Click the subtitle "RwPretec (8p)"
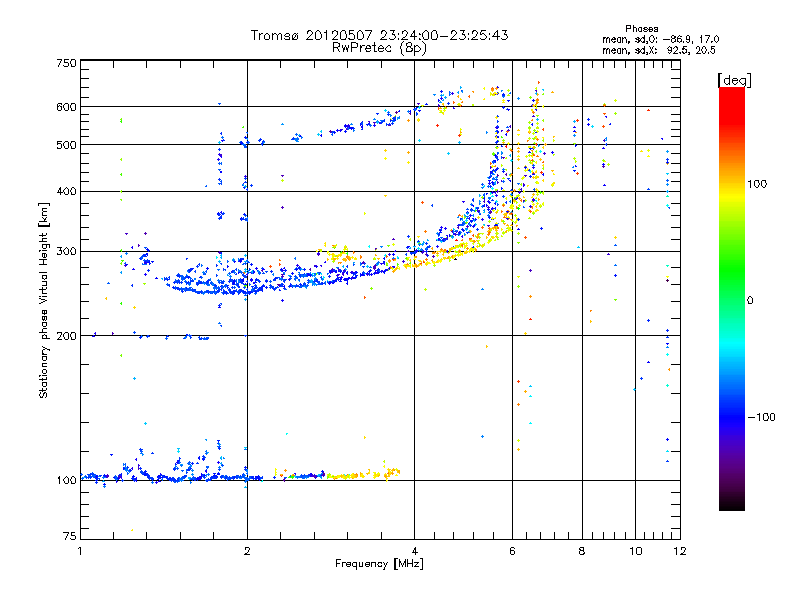The width and height of the screenshot is (800, 600). [x=379, y=48]
